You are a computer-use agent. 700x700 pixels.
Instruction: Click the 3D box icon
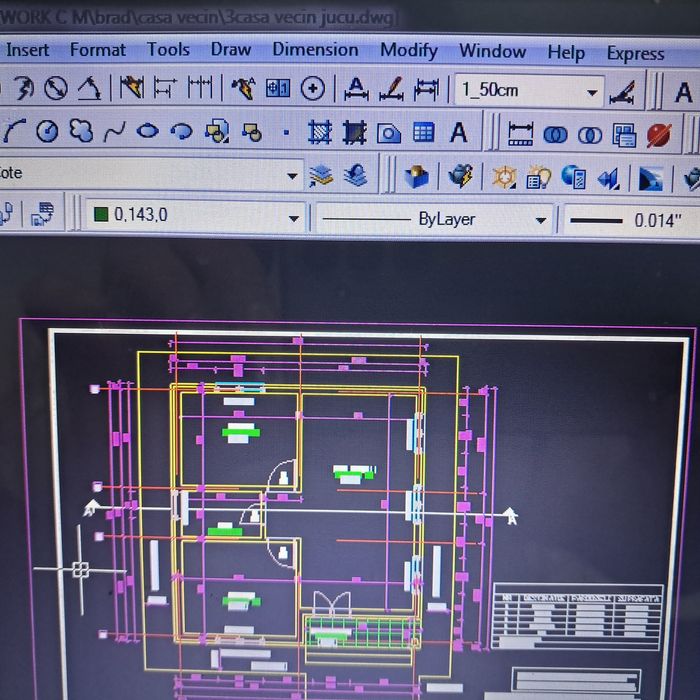coord(417,176)
